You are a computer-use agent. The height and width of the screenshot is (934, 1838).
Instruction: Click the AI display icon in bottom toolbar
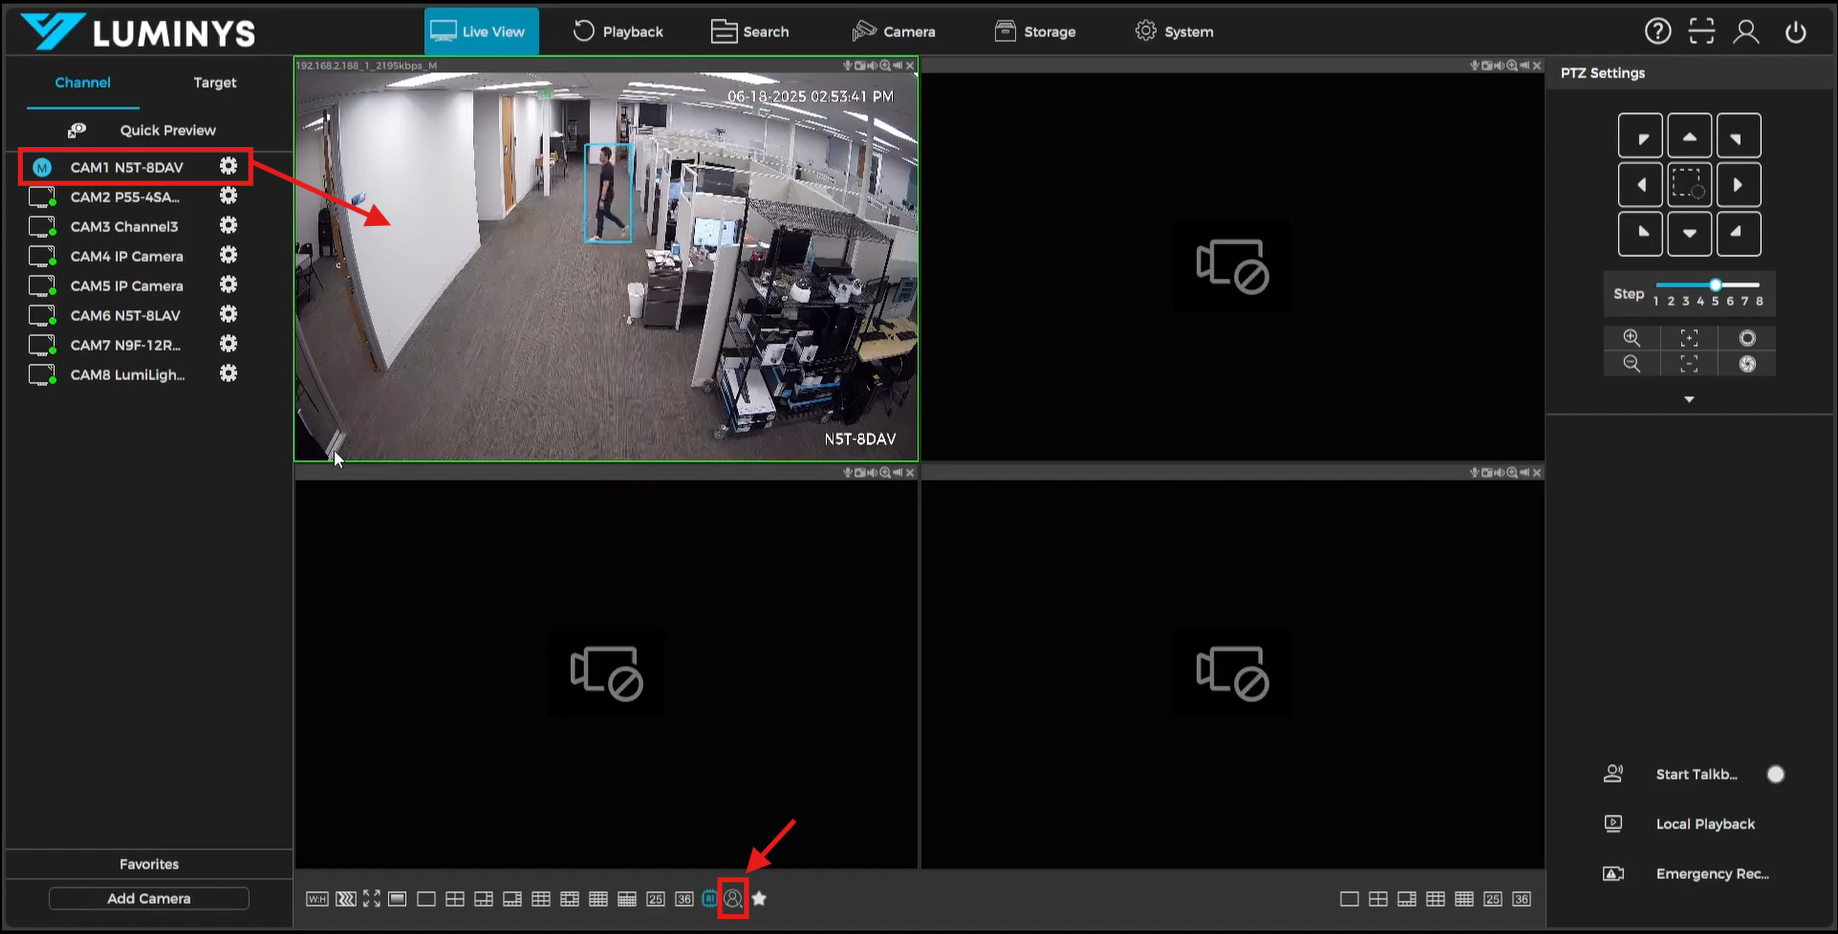pos(710,899)
